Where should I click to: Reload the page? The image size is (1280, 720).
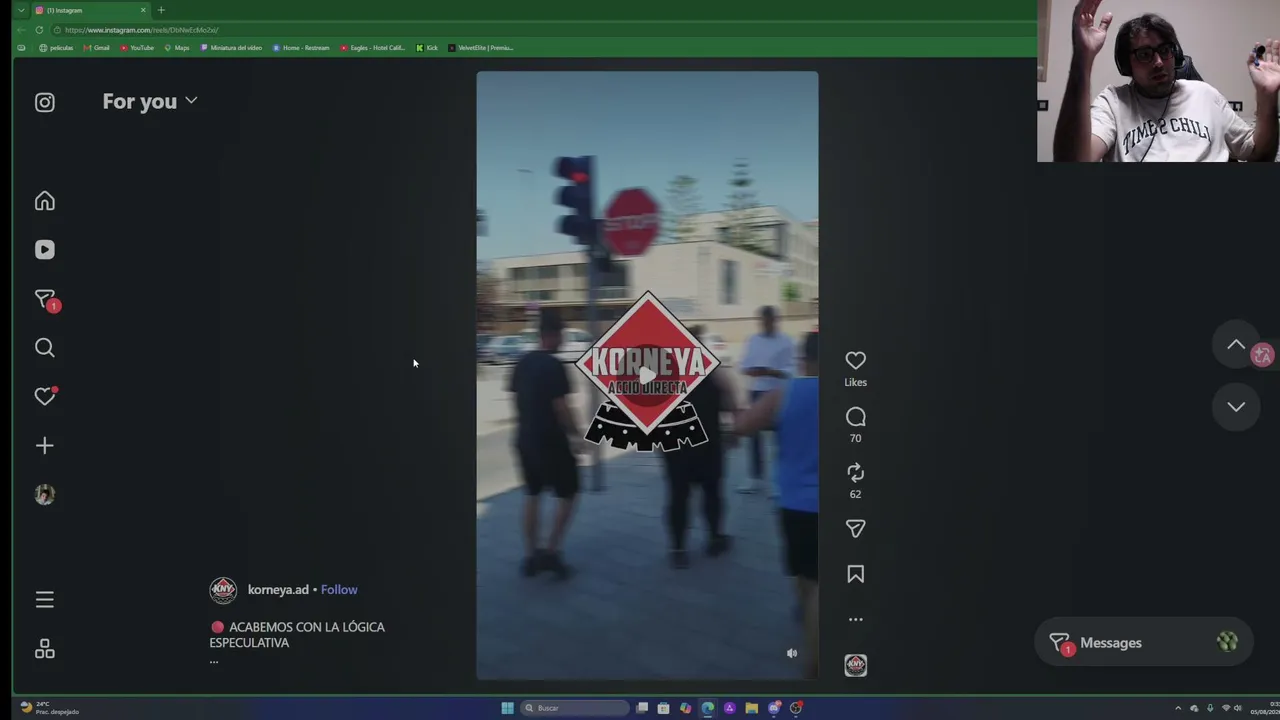(x=39, y=30)
